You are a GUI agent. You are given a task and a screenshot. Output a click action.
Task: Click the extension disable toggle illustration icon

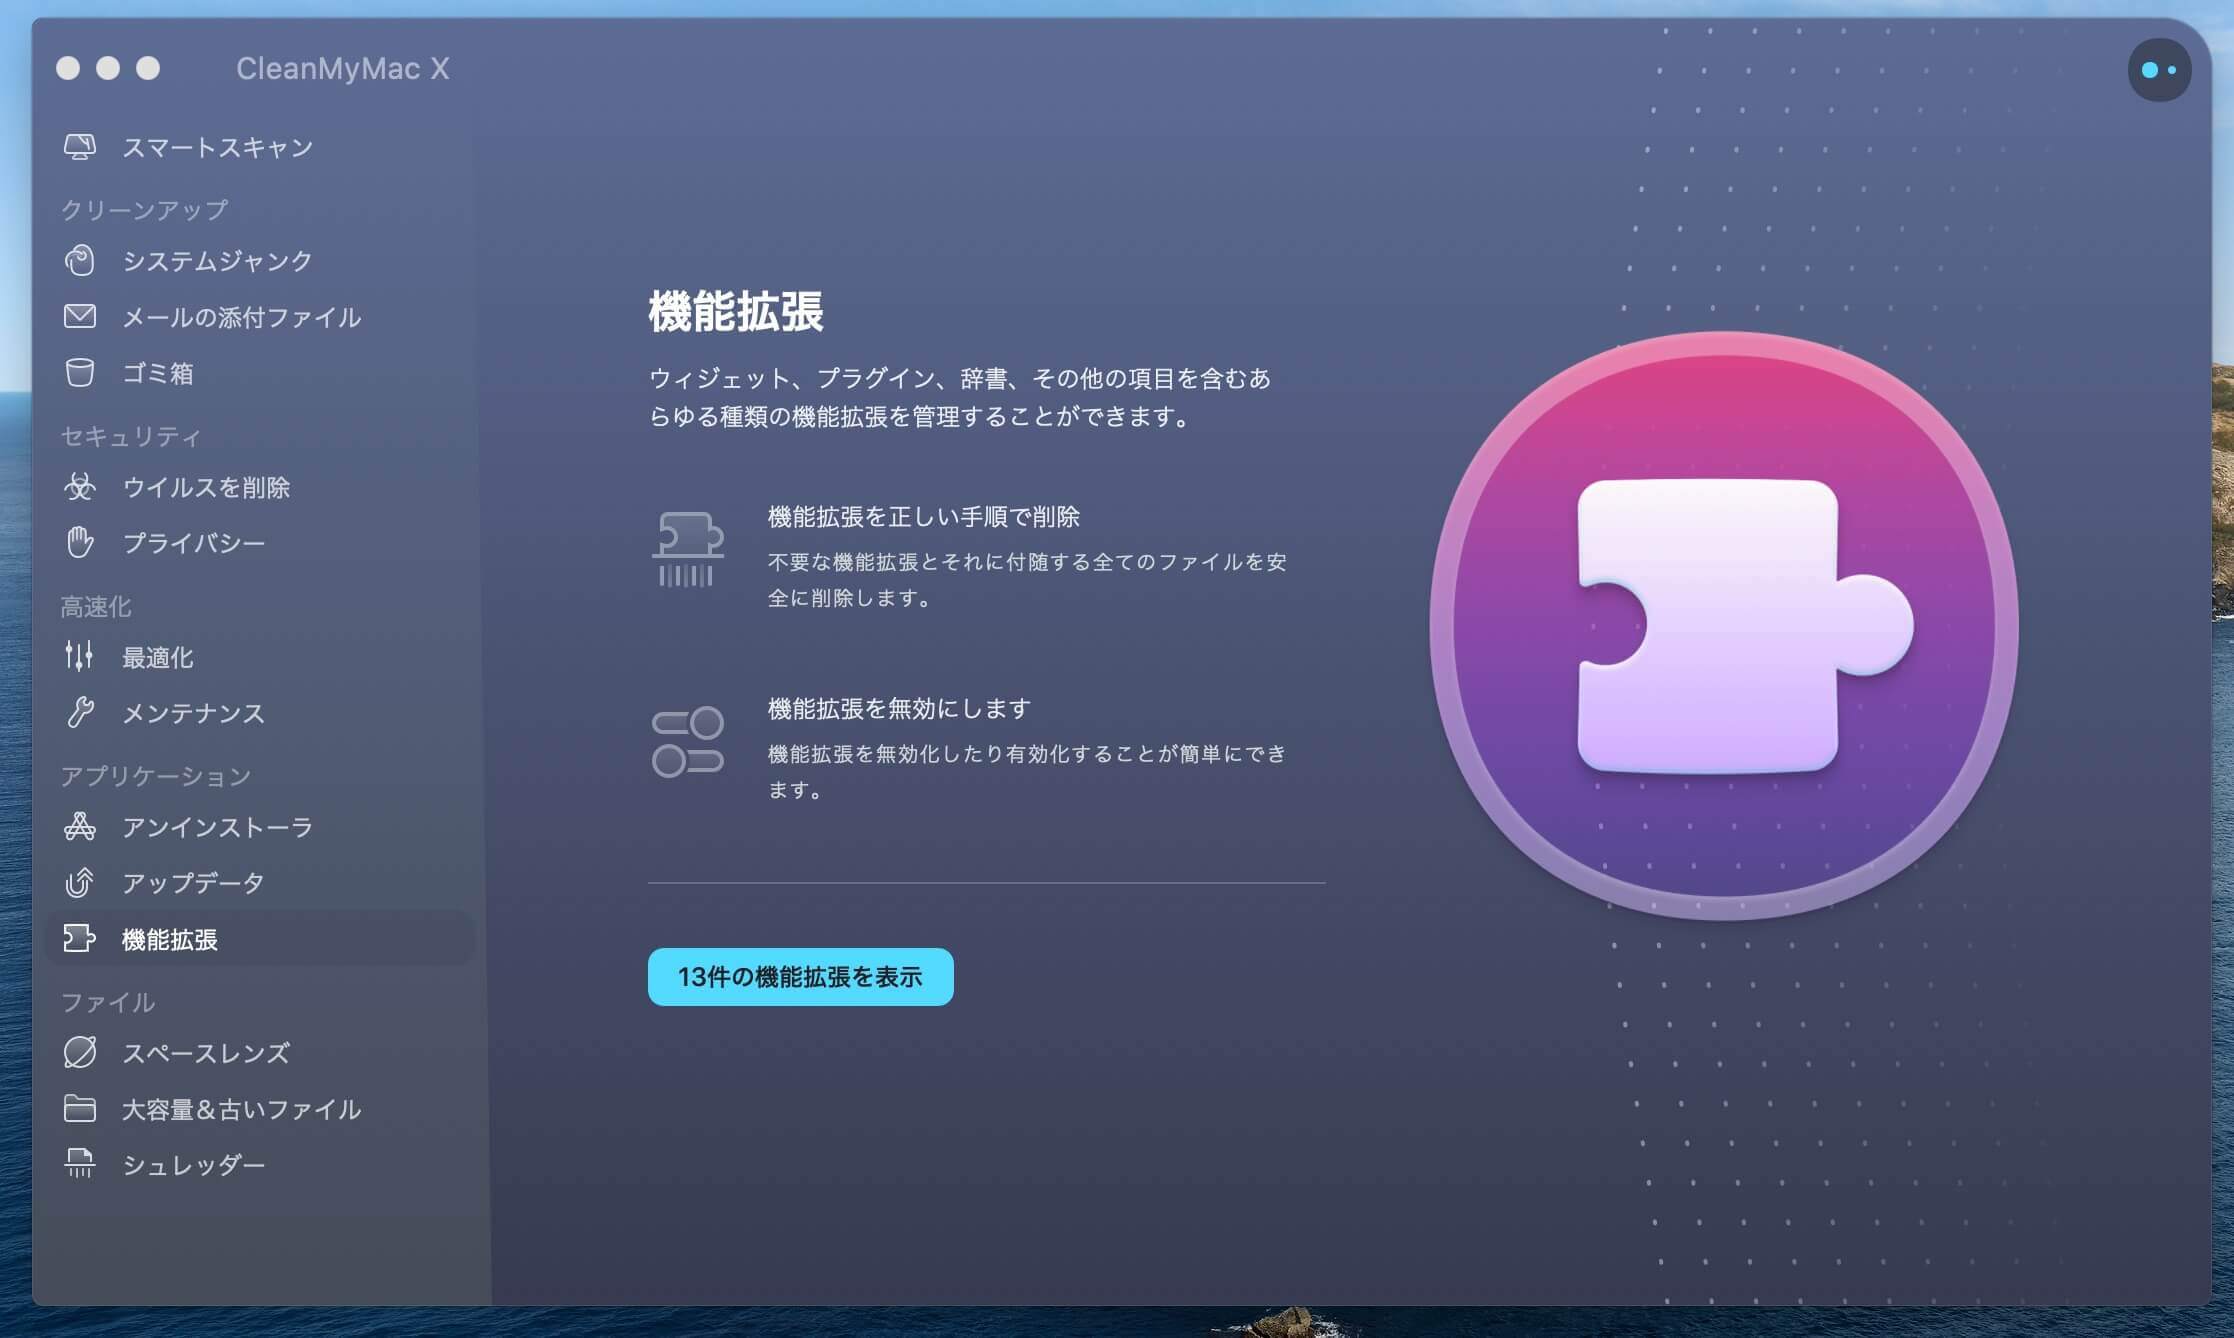coord(689,740)
